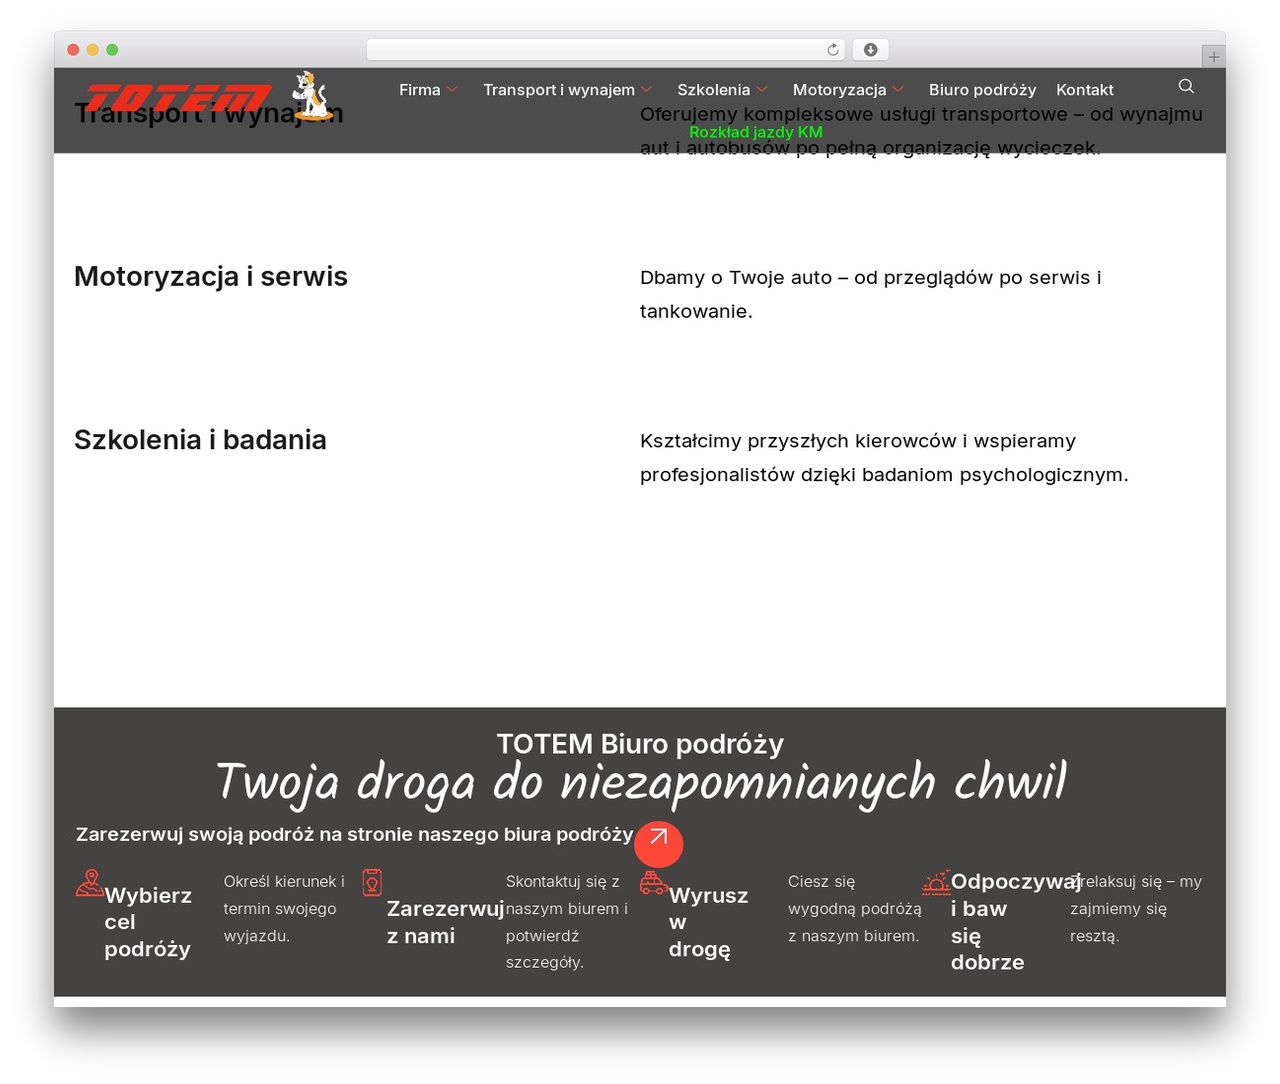Expand the Motoryzacja menu chevron
The width and height of the screenshot is (1280, 1084).
(898, 90)
